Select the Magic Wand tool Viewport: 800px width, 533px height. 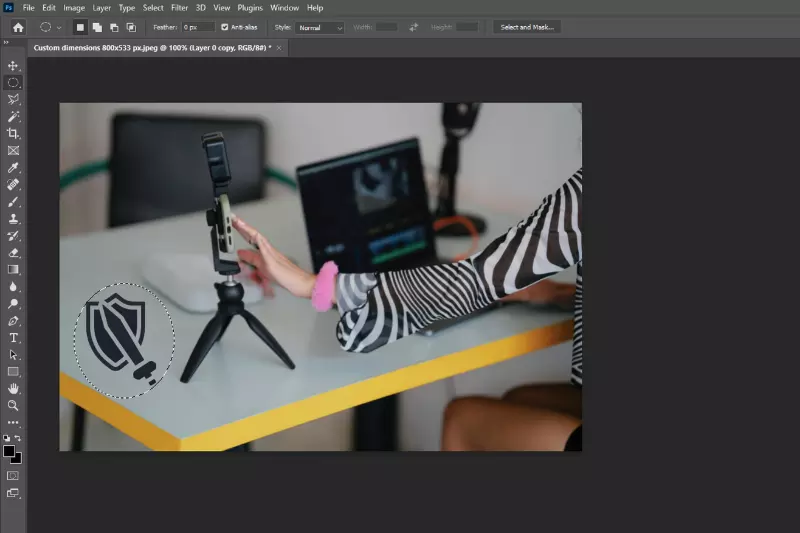(x=13, y=117)
